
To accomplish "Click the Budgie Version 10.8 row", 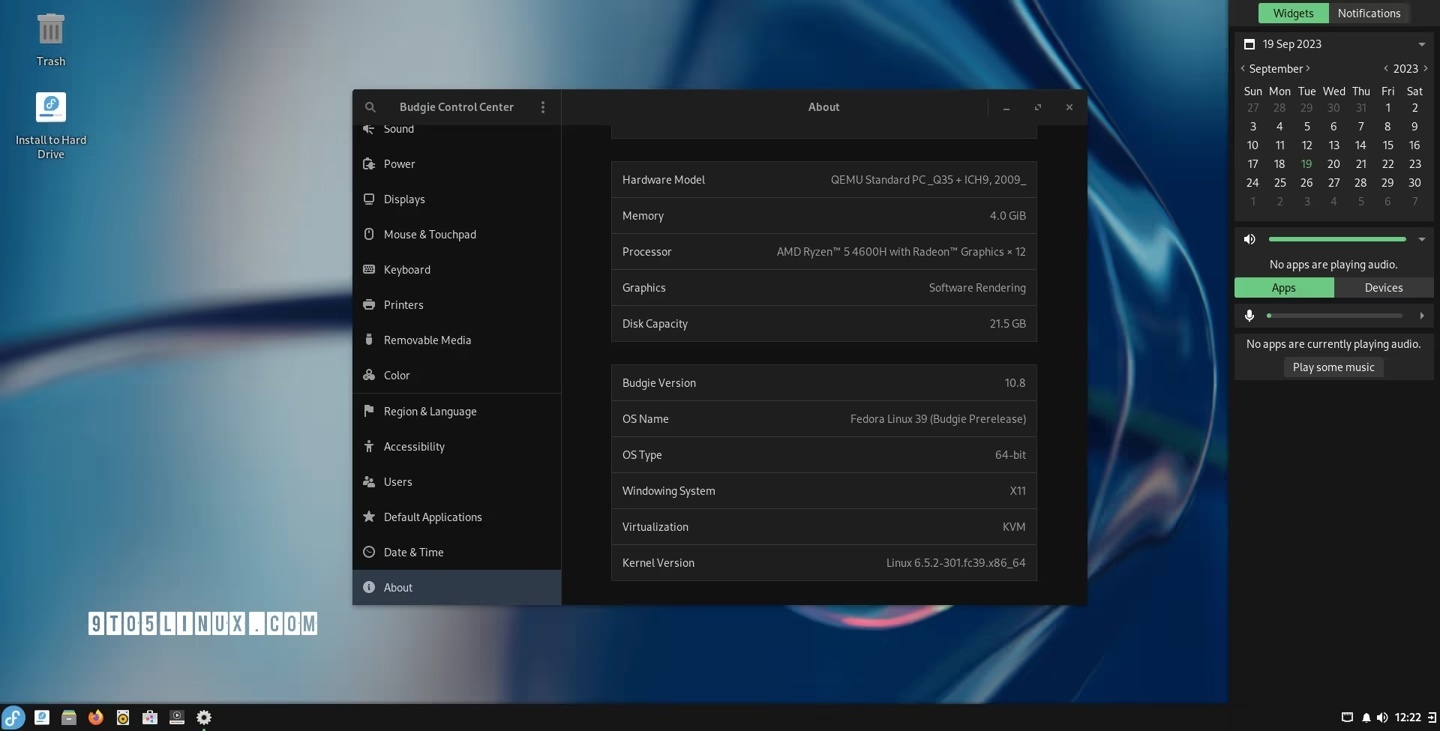I will click(824, 383).
